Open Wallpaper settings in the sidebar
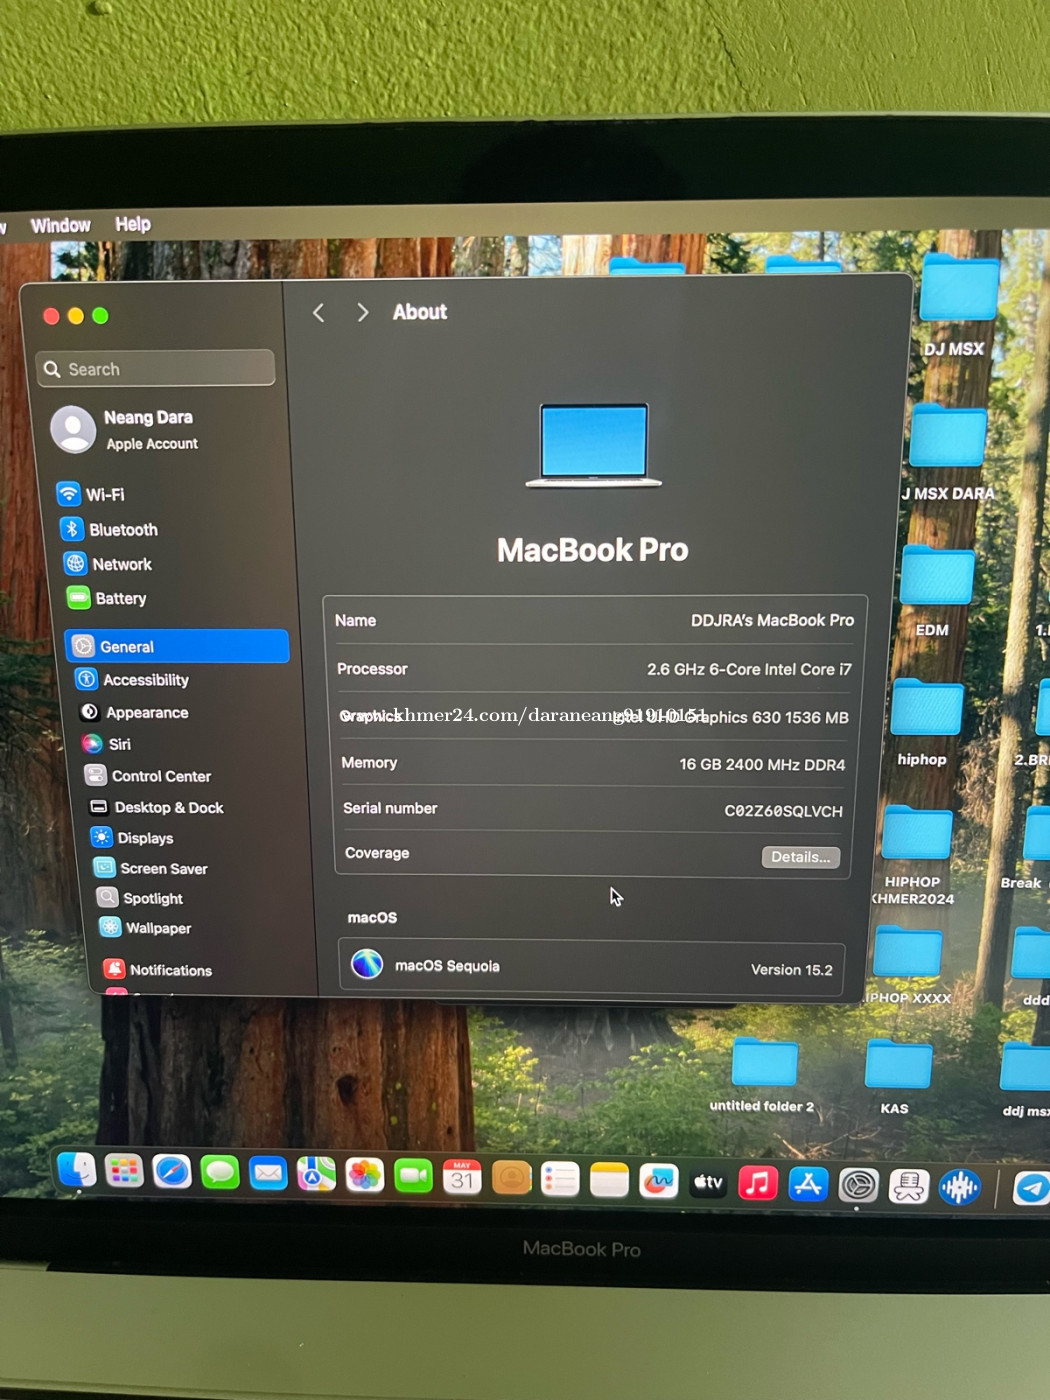 pyautogui.click(x=146, y=928)
